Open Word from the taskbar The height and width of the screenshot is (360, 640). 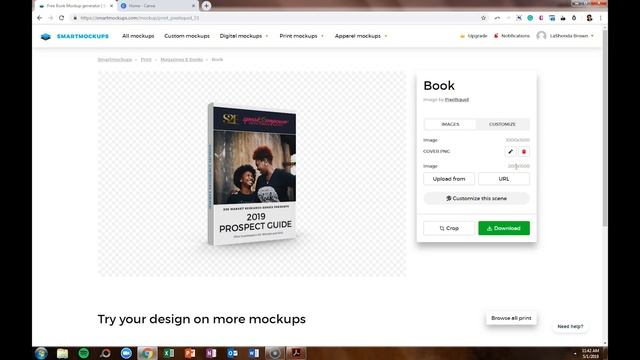click(x=253, y=353)
